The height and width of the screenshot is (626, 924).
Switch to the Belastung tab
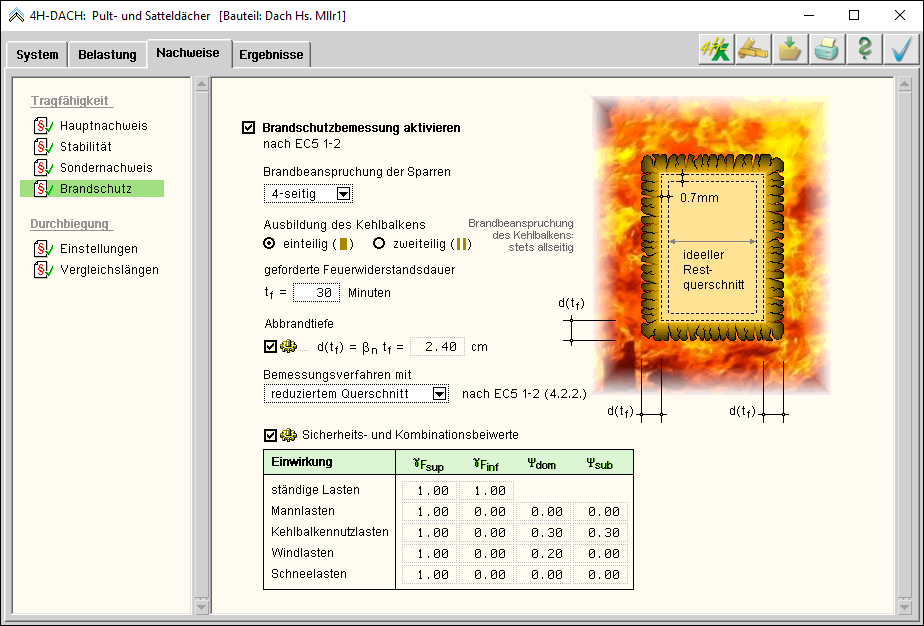(x=107, y=55)
